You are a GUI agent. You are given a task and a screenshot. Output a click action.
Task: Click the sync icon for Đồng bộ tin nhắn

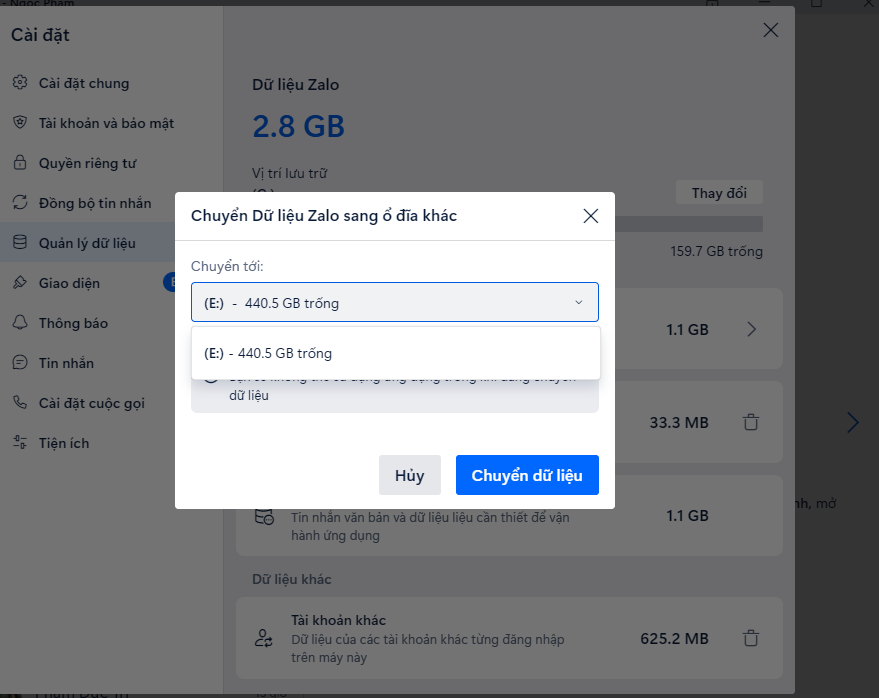[x=20, y=203]
